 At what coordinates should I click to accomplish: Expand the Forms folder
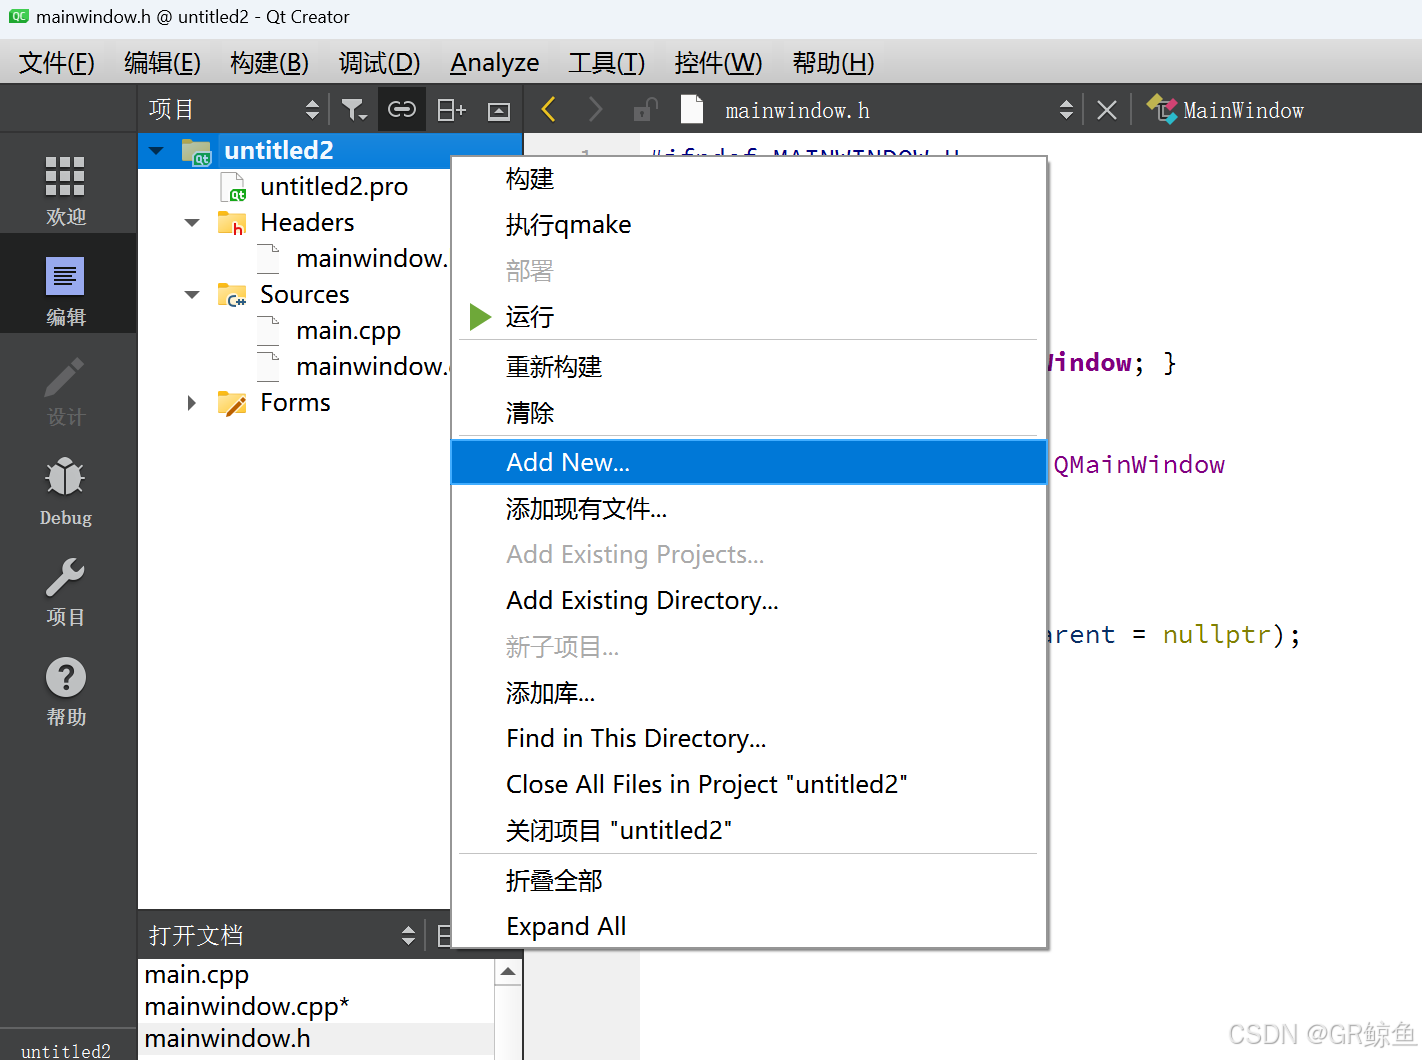coord(192,403)
